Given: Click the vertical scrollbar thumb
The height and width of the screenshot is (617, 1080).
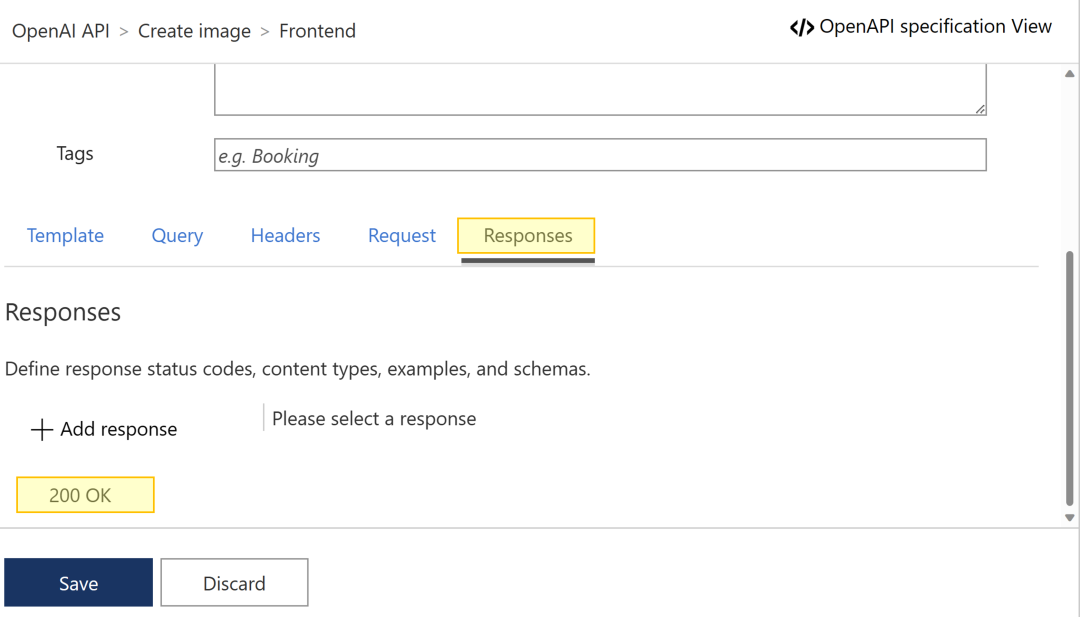Looking at the screenshot, I should pos(1069,380).
